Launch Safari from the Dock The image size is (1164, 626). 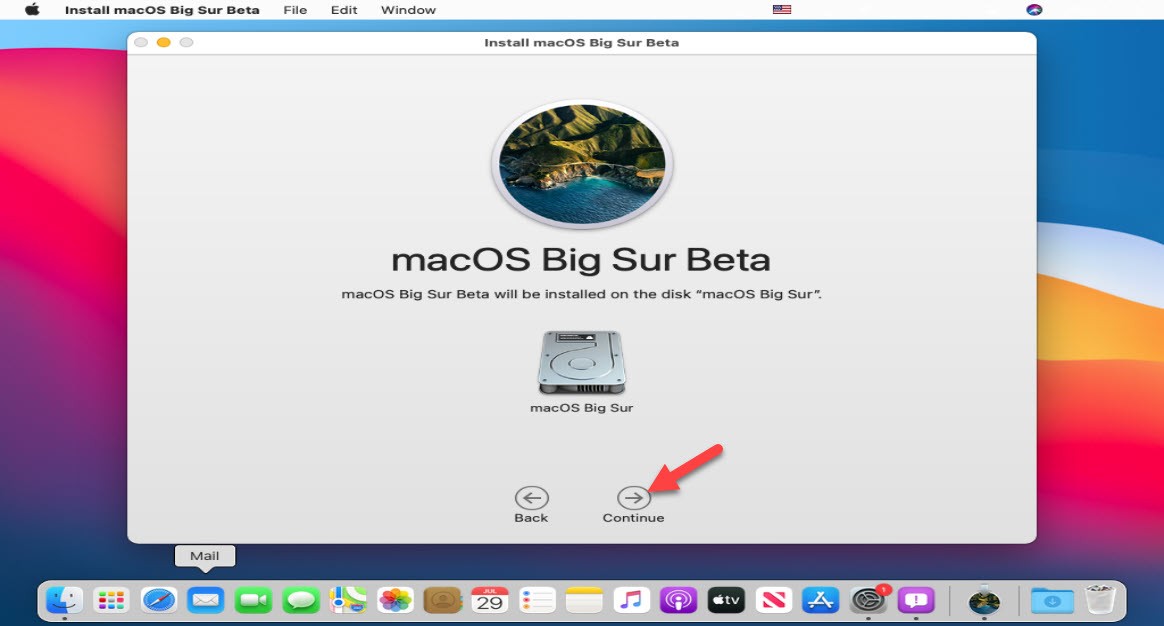159,600
